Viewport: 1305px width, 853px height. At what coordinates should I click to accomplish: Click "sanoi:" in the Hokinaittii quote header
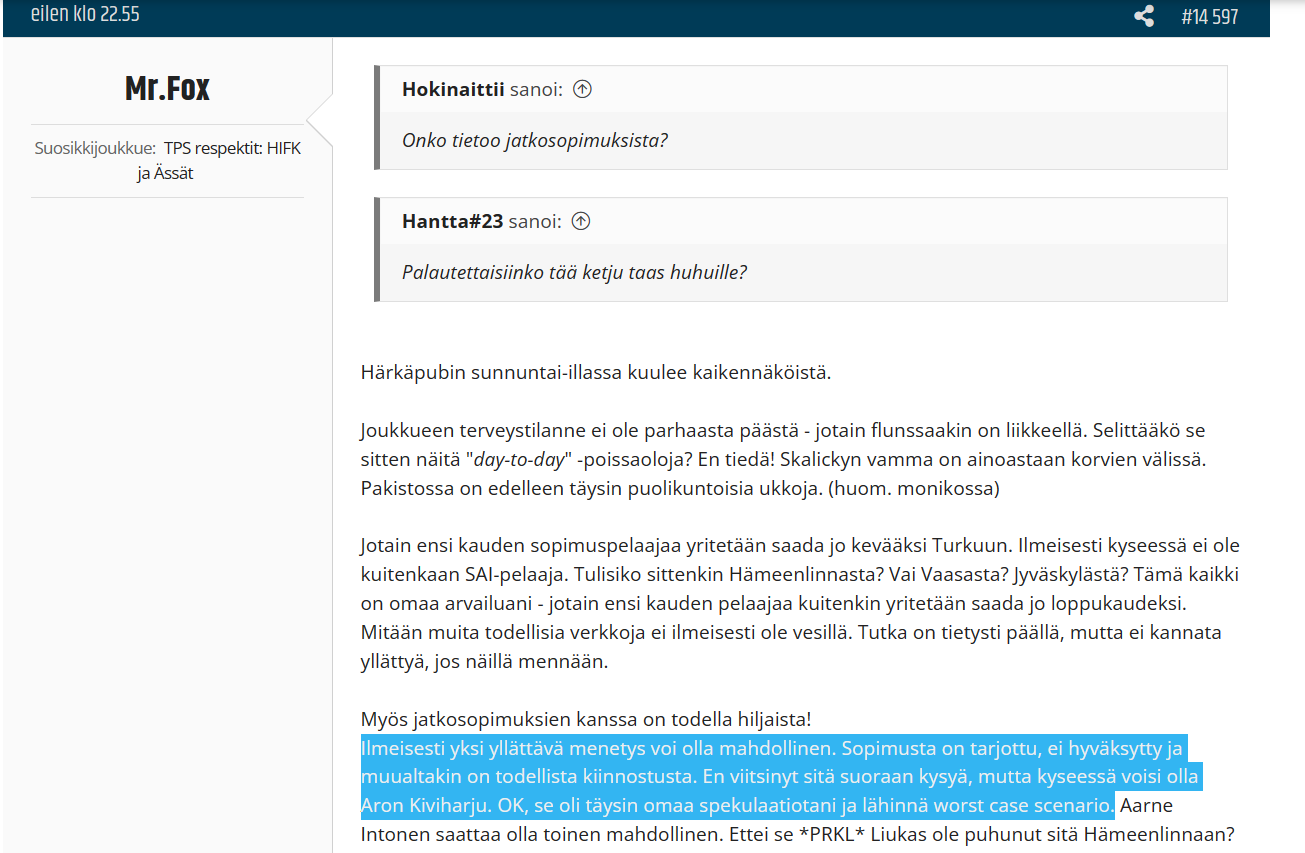click(536, 89)
